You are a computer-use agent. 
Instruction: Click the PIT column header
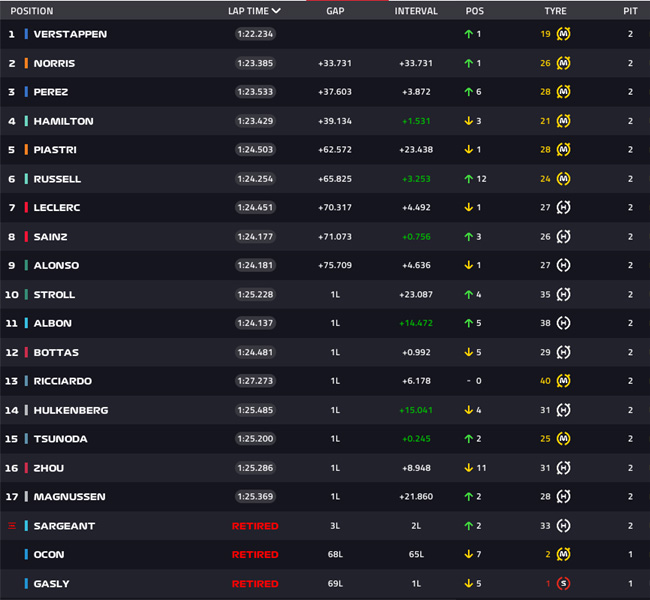point(630,11)
